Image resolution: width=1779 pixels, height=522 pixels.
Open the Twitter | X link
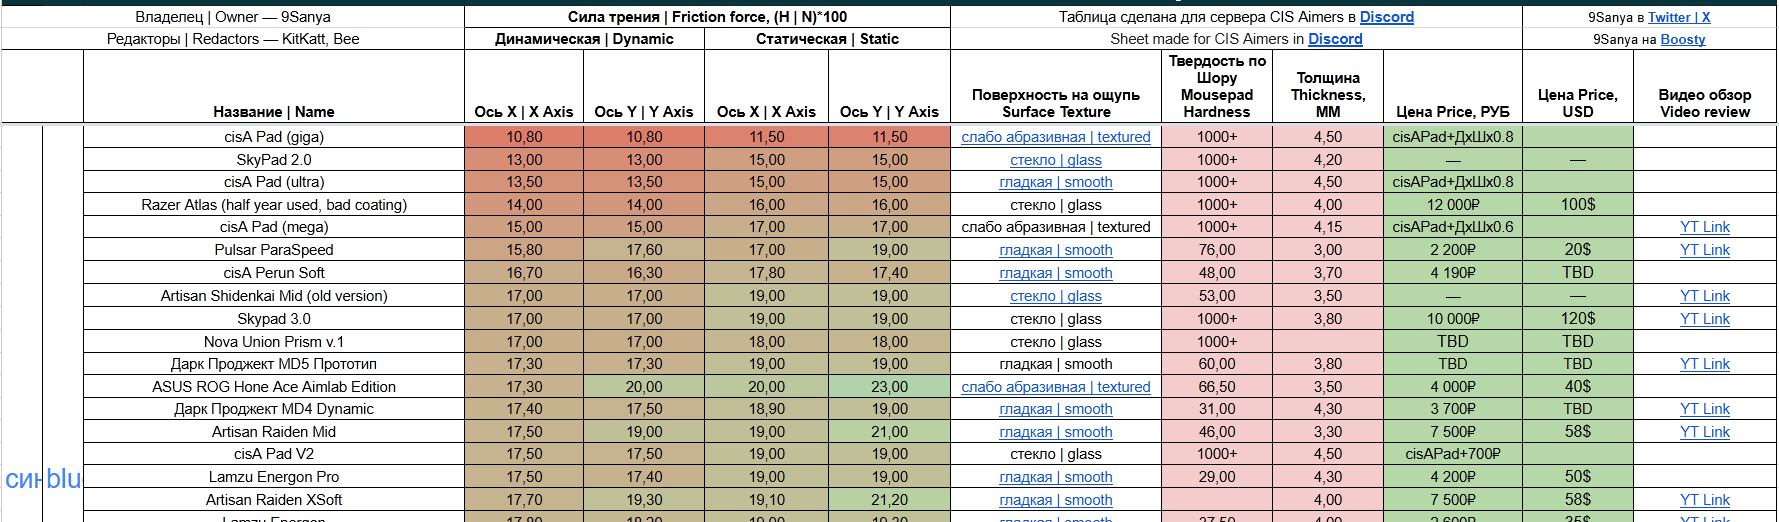point(1679,17)
